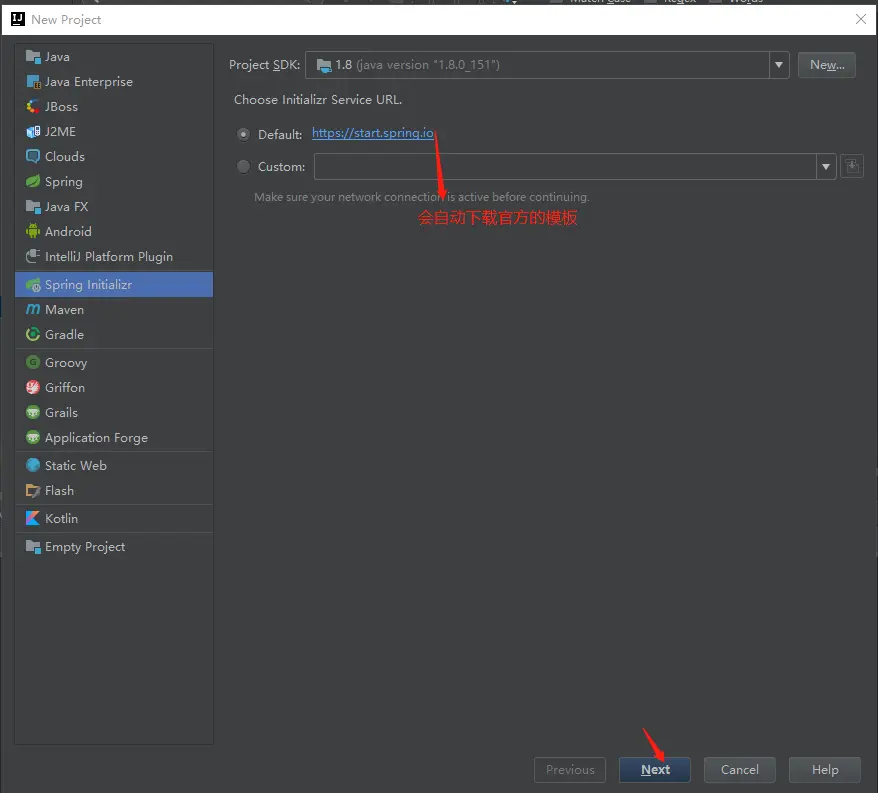Choose the Static Web label

pos(76,465)
